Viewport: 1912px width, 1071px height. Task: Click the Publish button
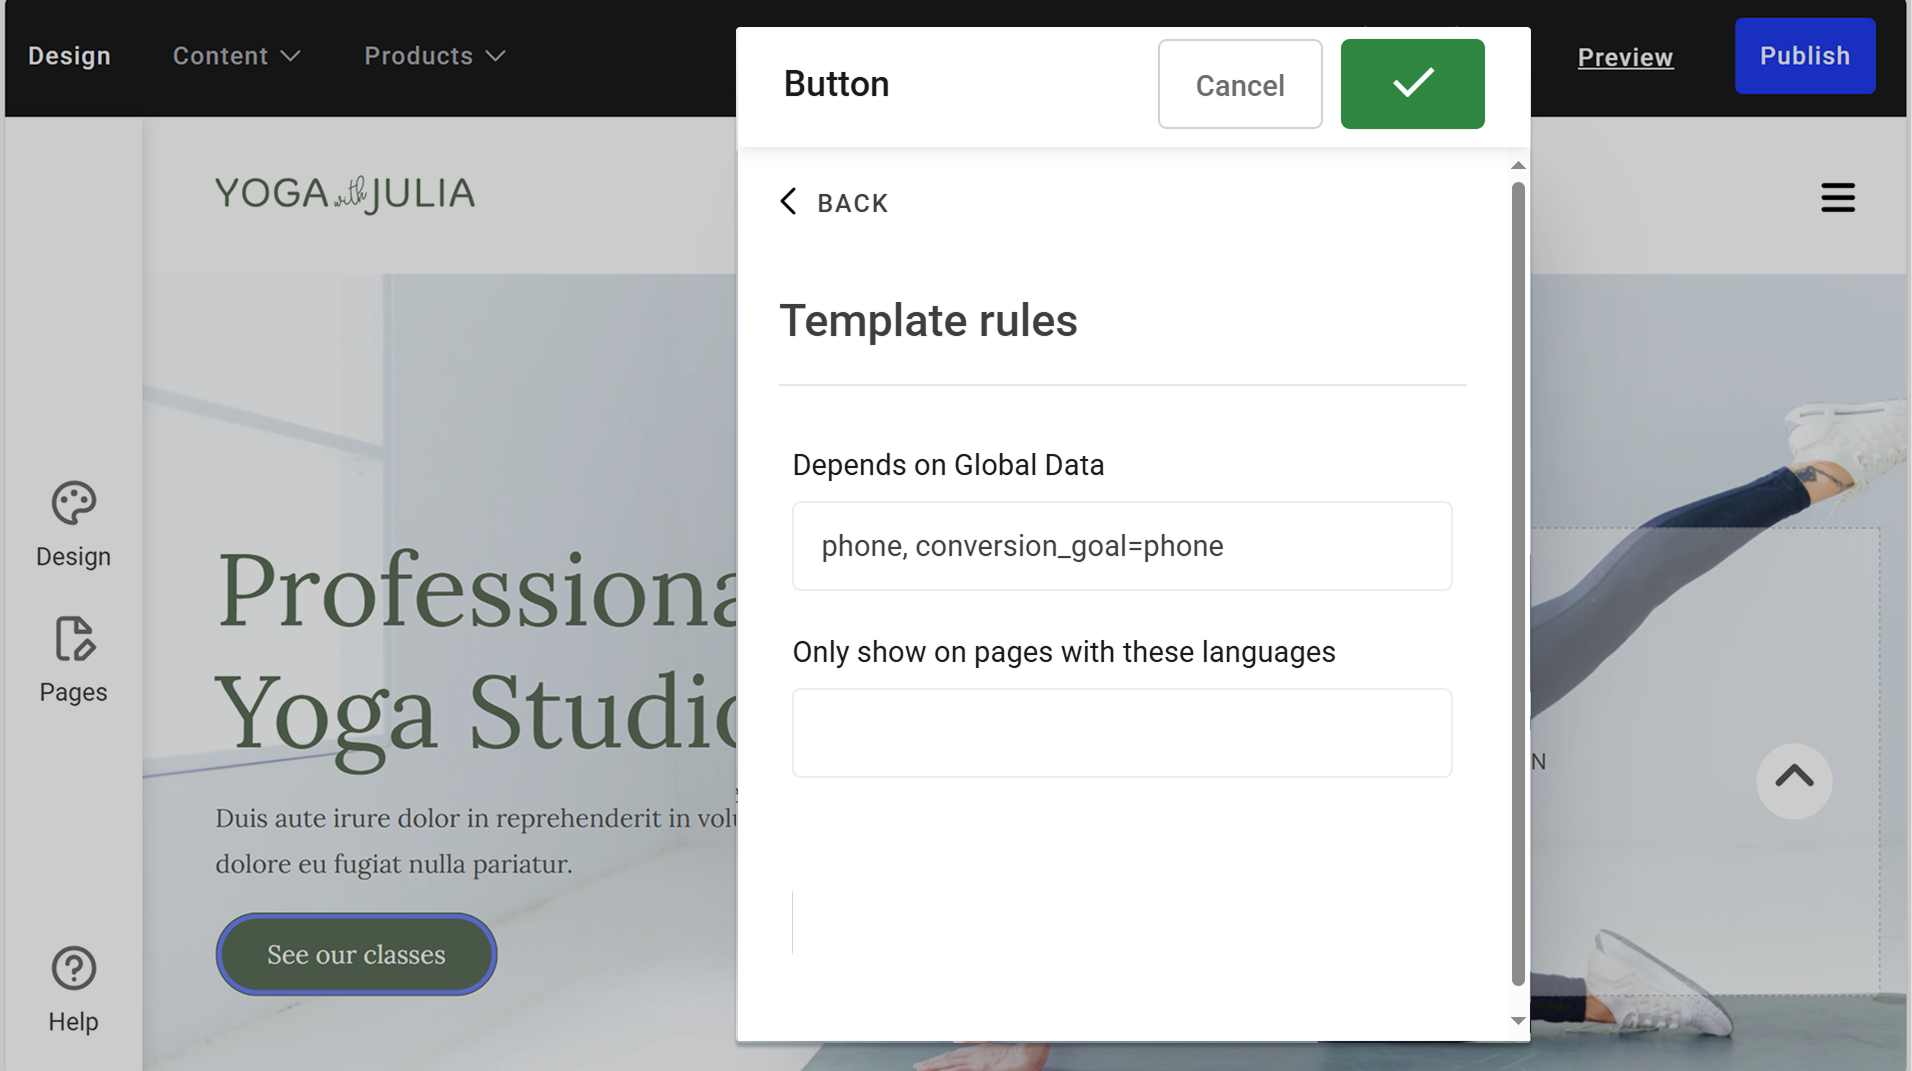pos(1804,56)
